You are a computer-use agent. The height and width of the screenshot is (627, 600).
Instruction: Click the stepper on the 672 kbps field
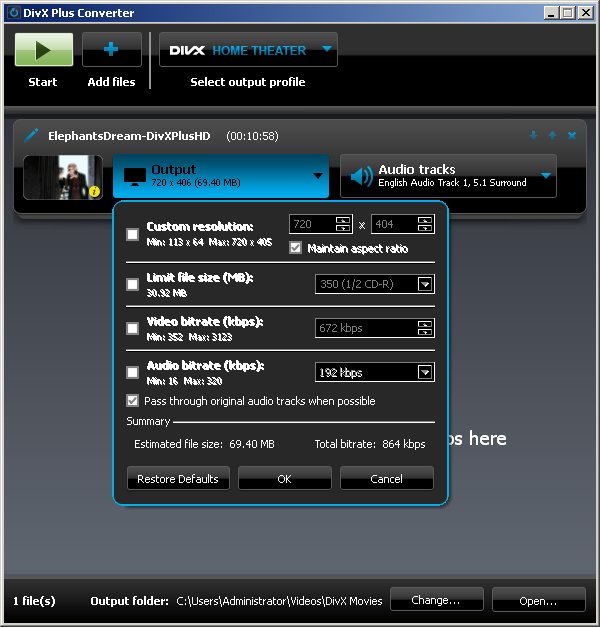click(425, 328)
